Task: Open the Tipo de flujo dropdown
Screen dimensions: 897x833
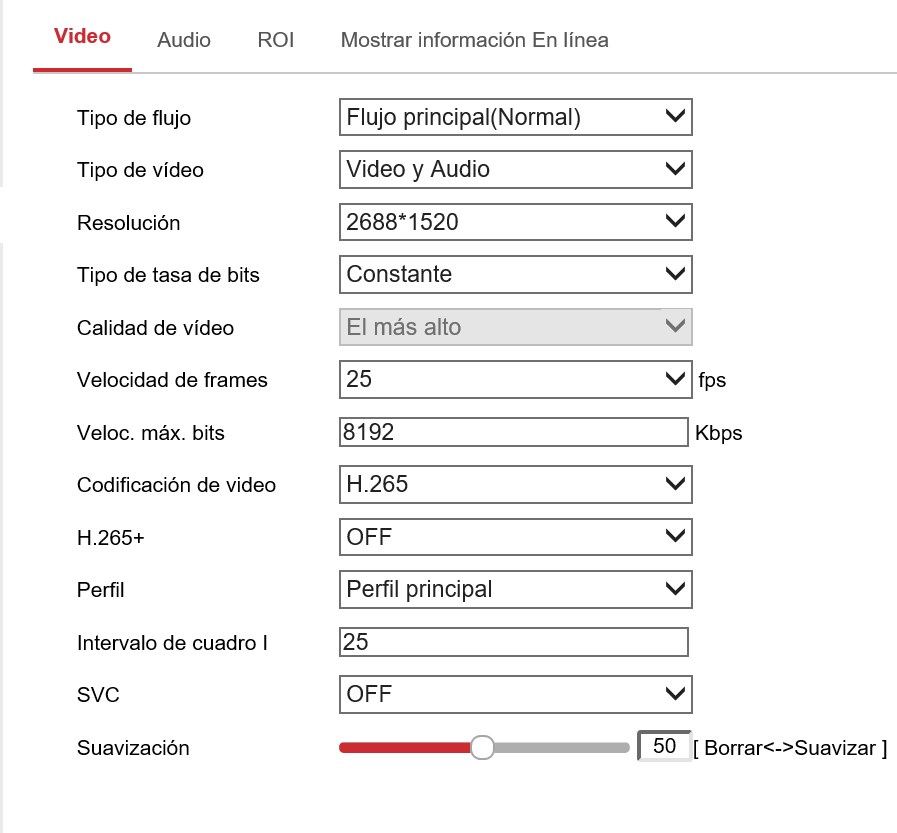Action: [515, 117]
